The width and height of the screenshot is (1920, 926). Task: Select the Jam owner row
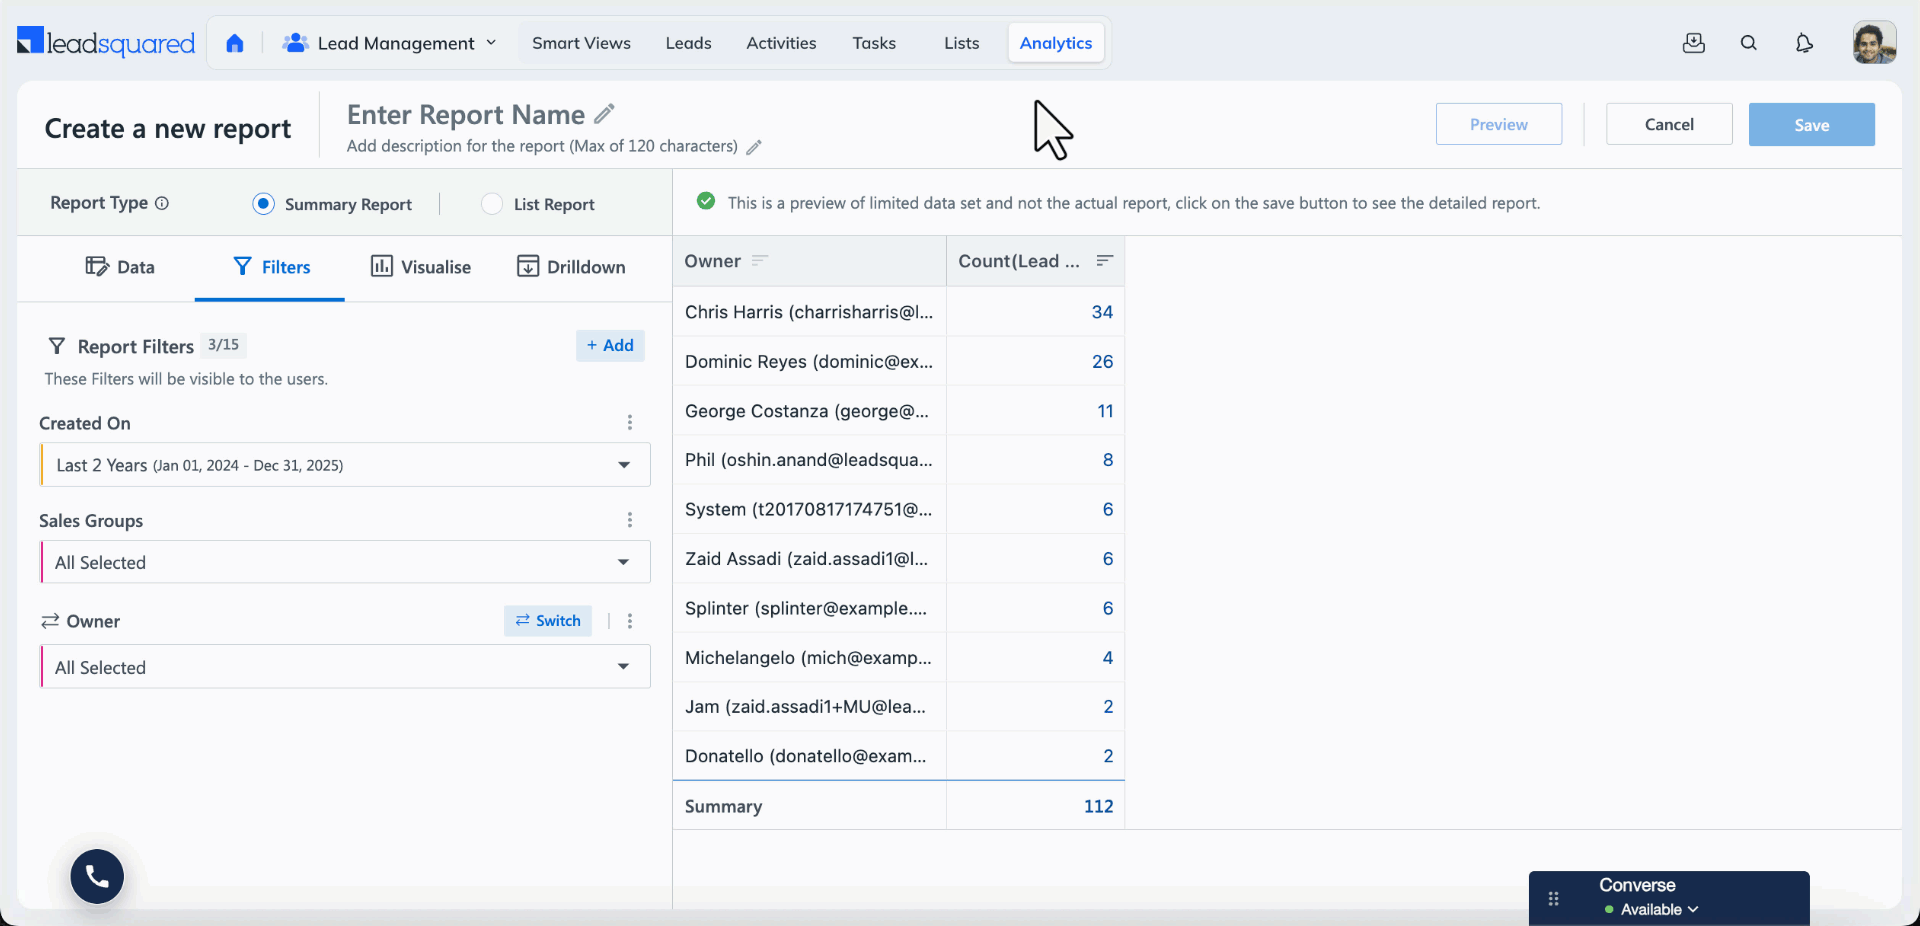point(898,707)
